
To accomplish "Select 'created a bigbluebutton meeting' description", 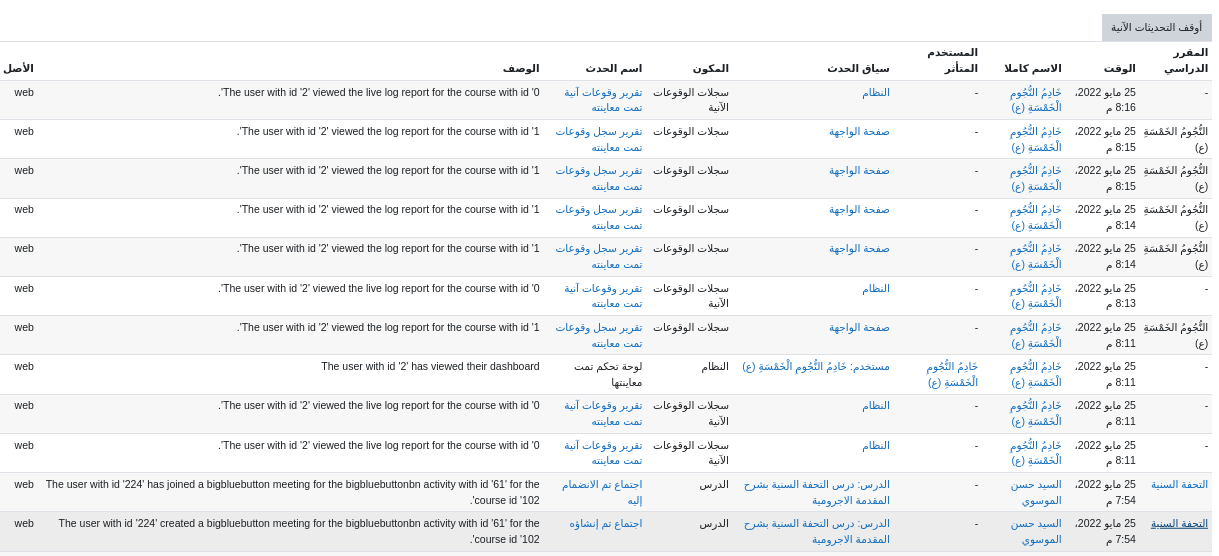I will (299, 531).
